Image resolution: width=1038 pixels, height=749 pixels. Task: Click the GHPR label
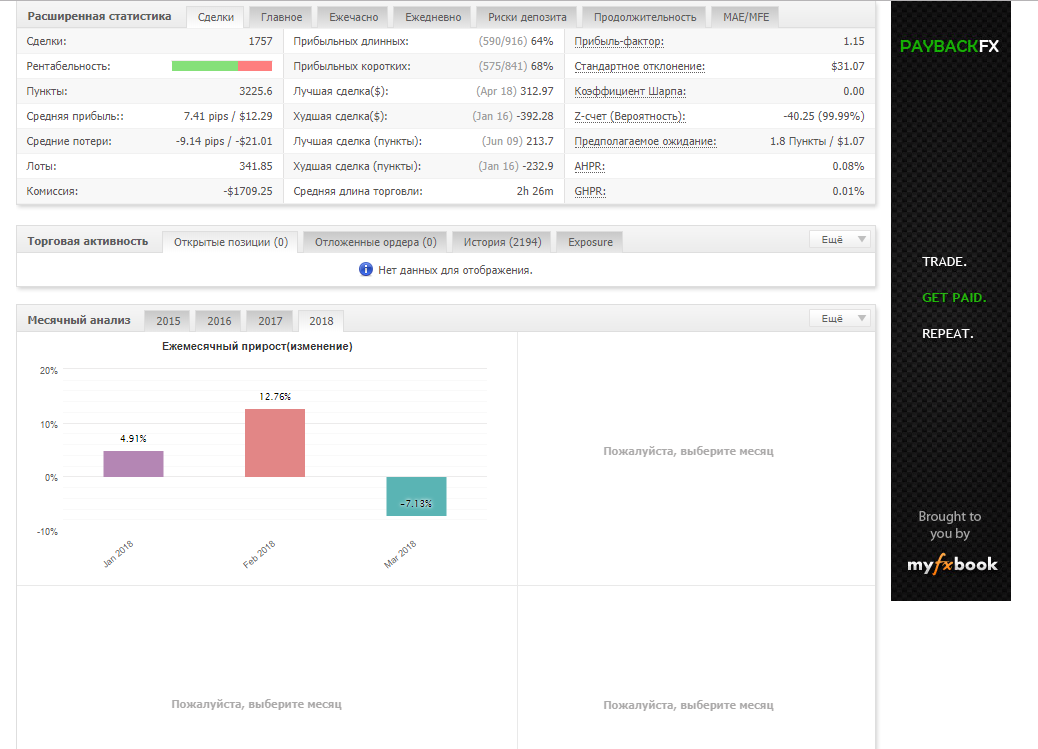590,191
